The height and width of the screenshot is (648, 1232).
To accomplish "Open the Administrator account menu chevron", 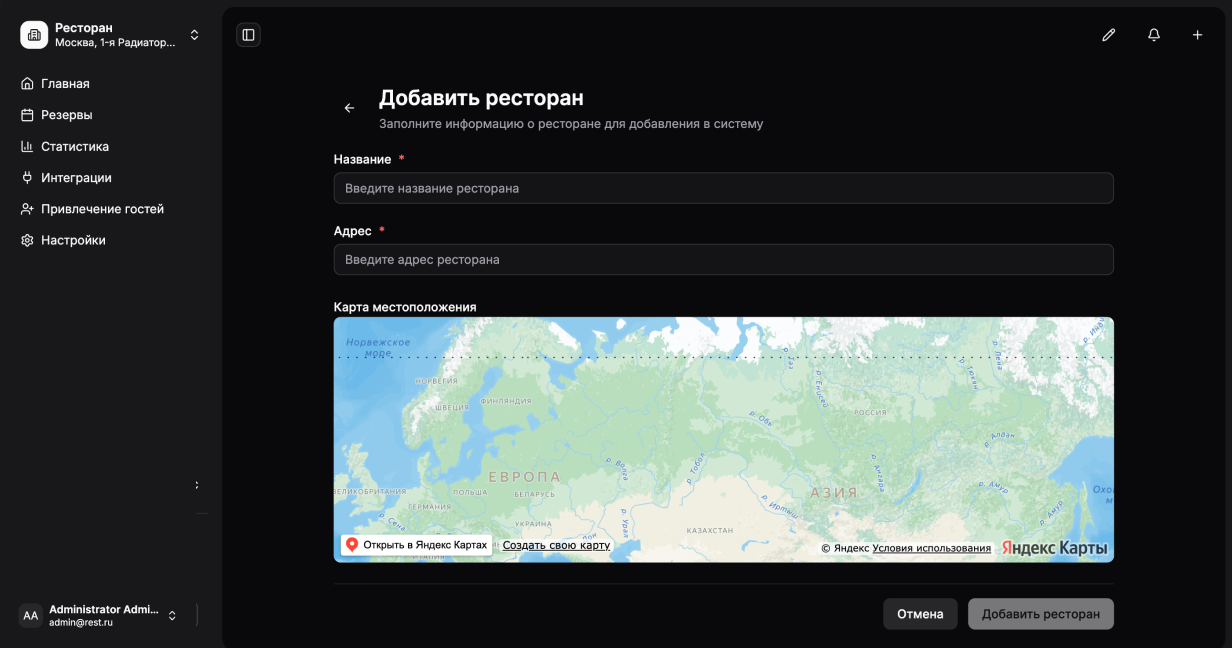I will pos(172,615).
